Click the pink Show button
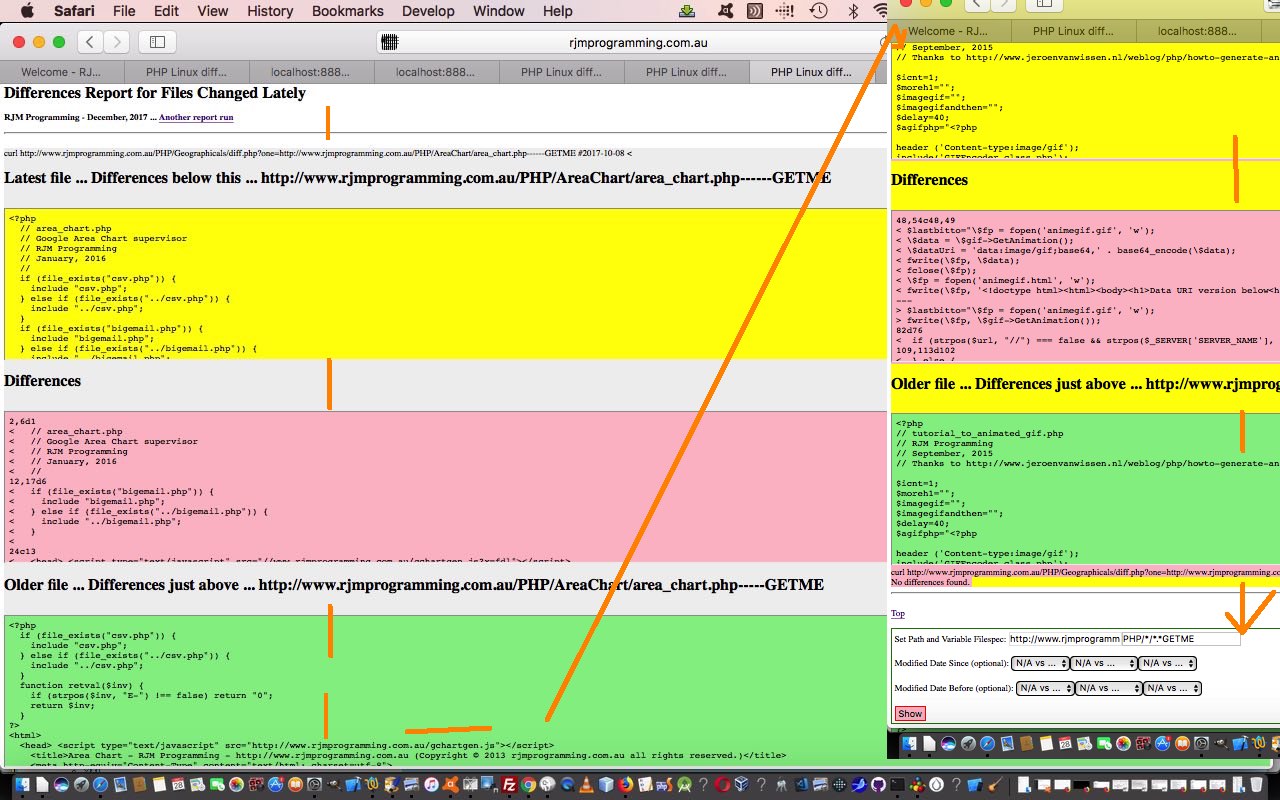The image size is (1280, 800). (910, 714)
